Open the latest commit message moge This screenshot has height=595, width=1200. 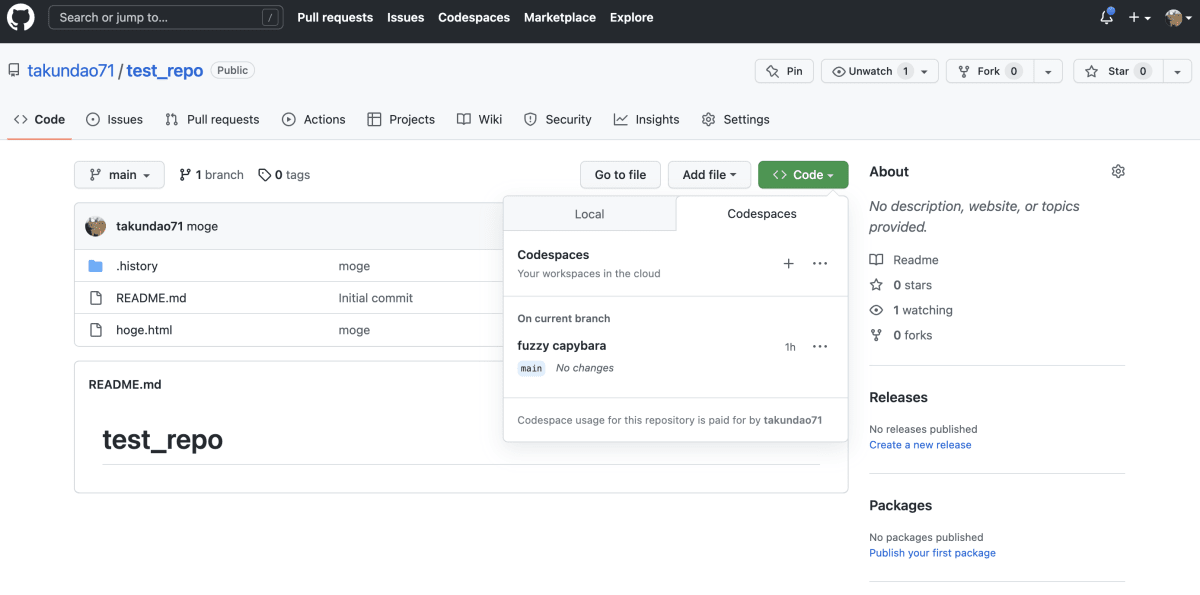(x=202, y=226)
